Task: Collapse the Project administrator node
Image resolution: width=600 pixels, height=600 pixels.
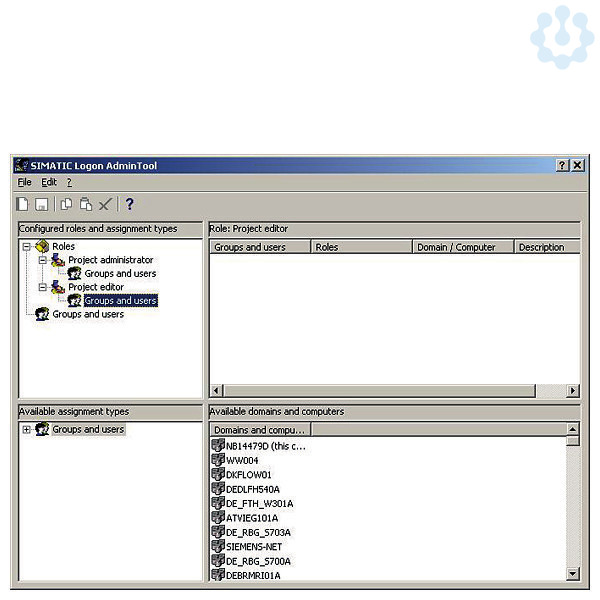Action: (x=43, y=260)
